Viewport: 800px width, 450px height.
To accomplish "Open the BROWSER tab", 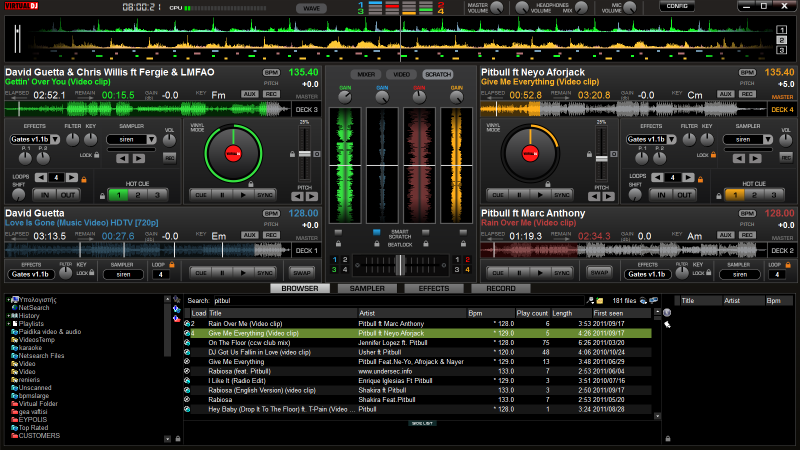I will point(299,288).
